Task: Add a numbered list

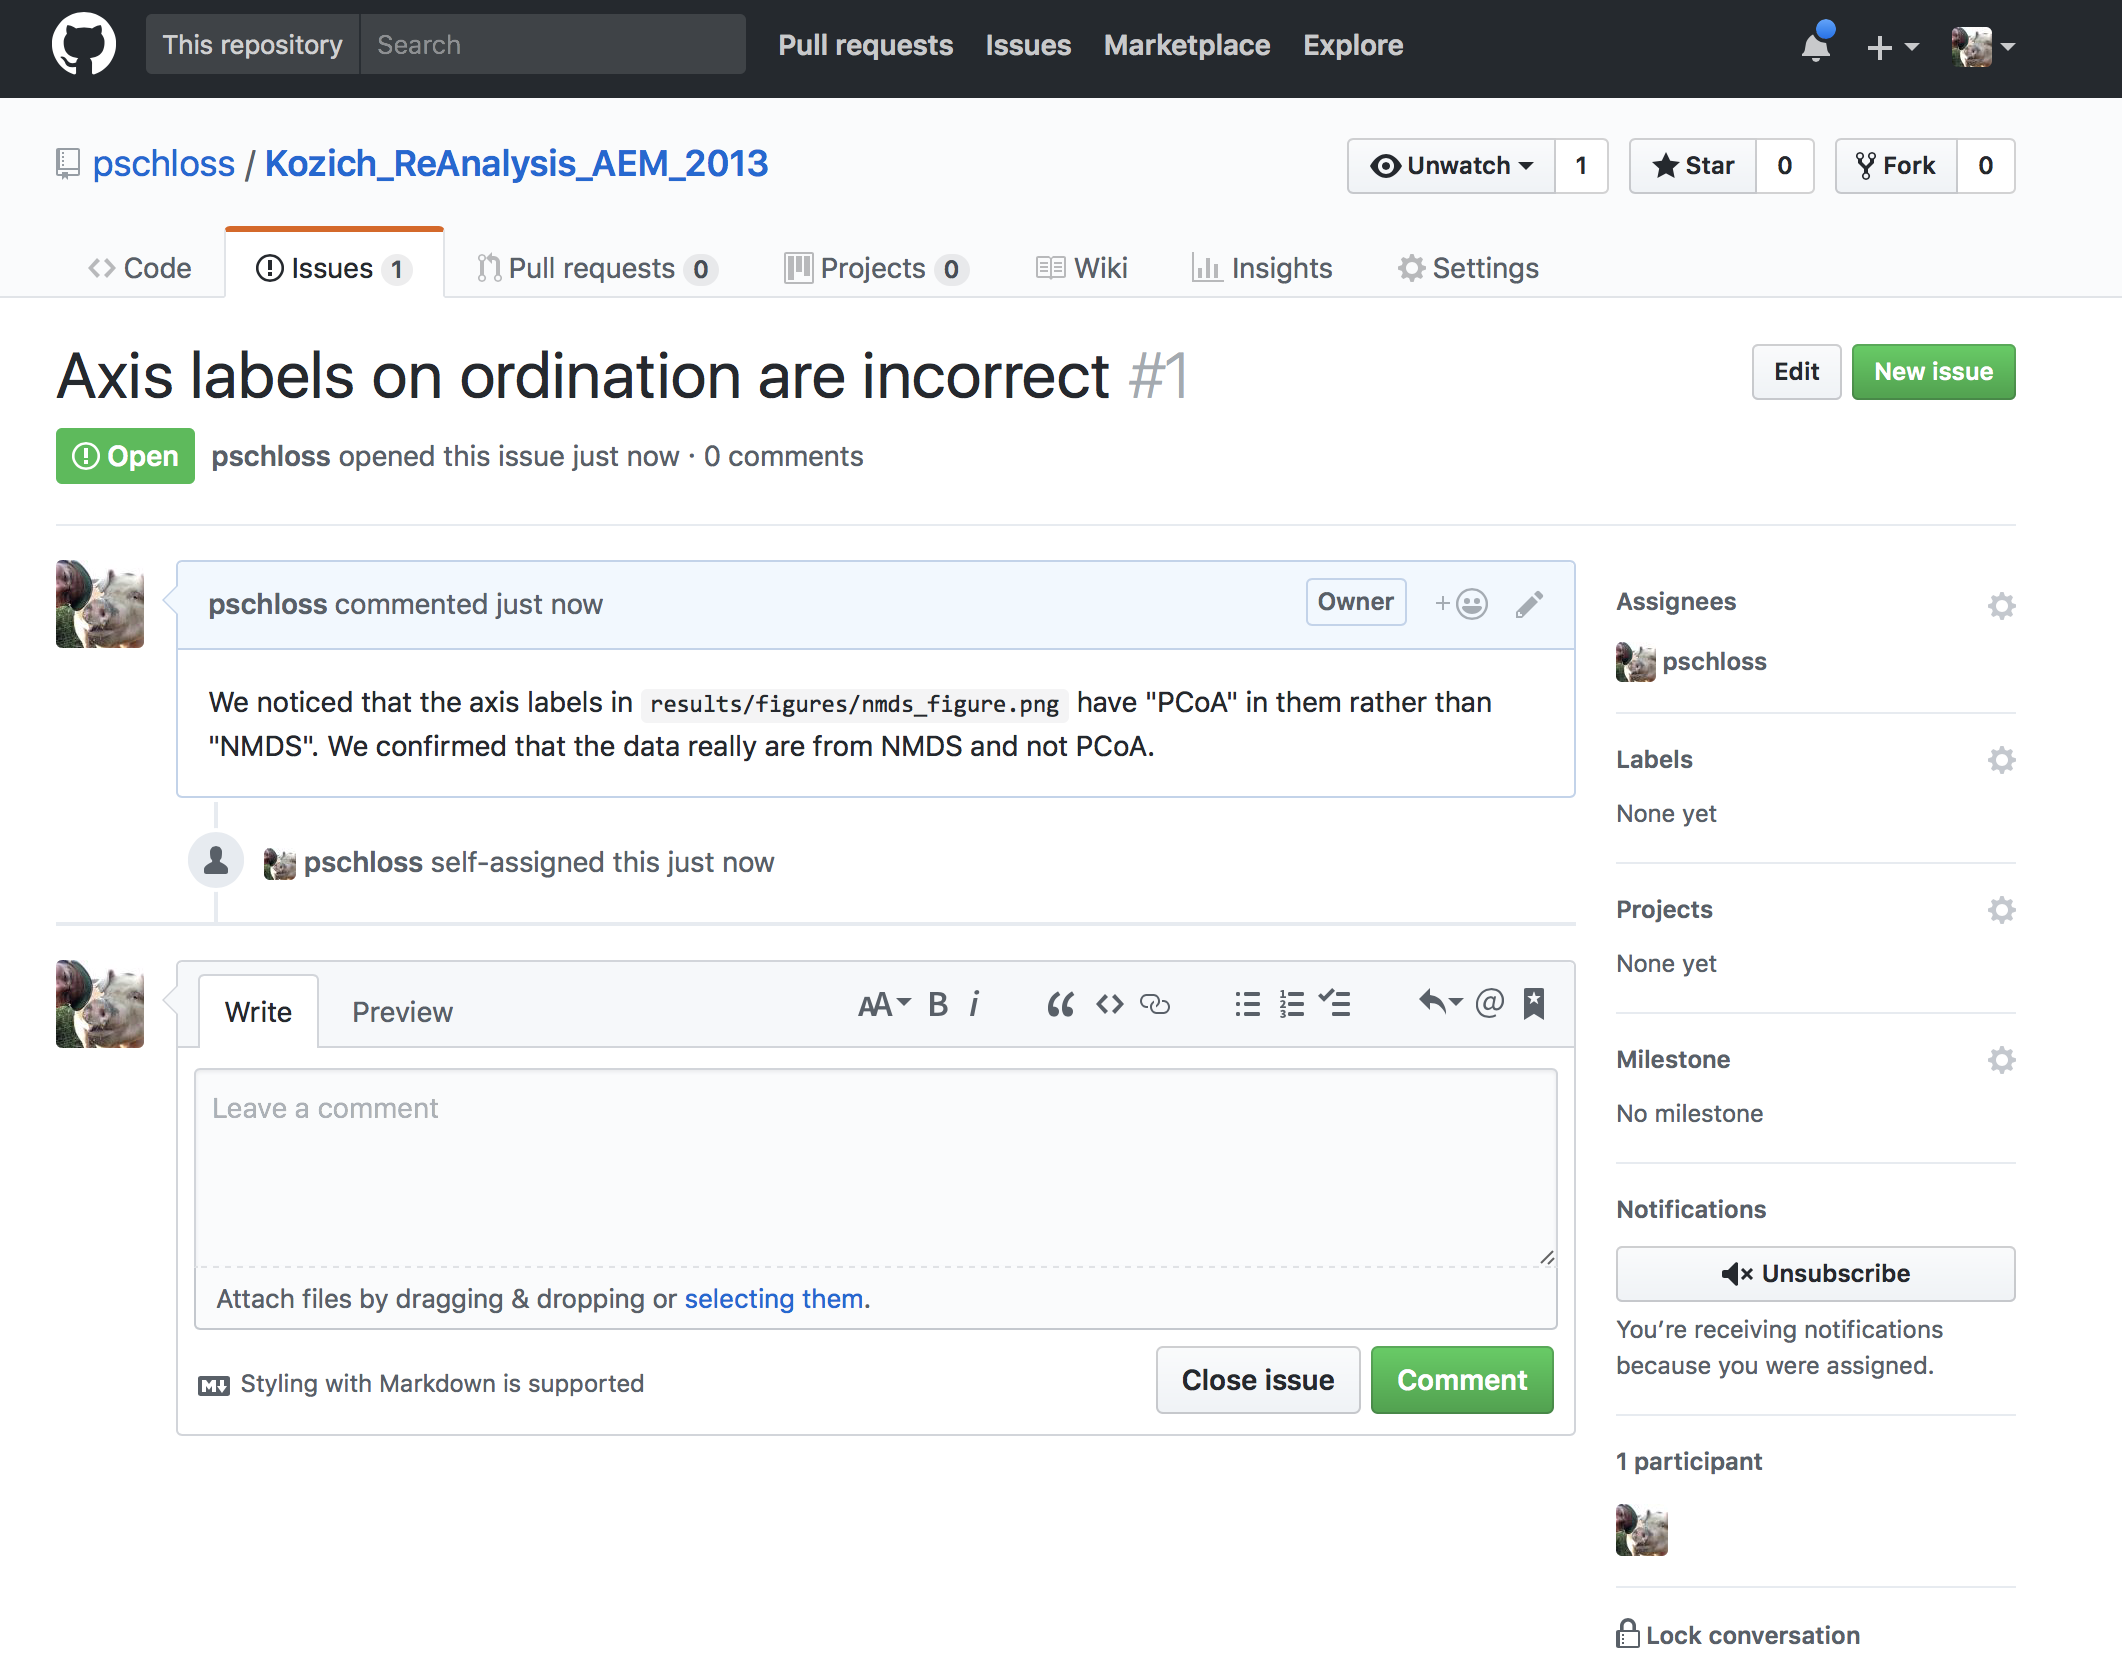Action: (1291, 1004)
